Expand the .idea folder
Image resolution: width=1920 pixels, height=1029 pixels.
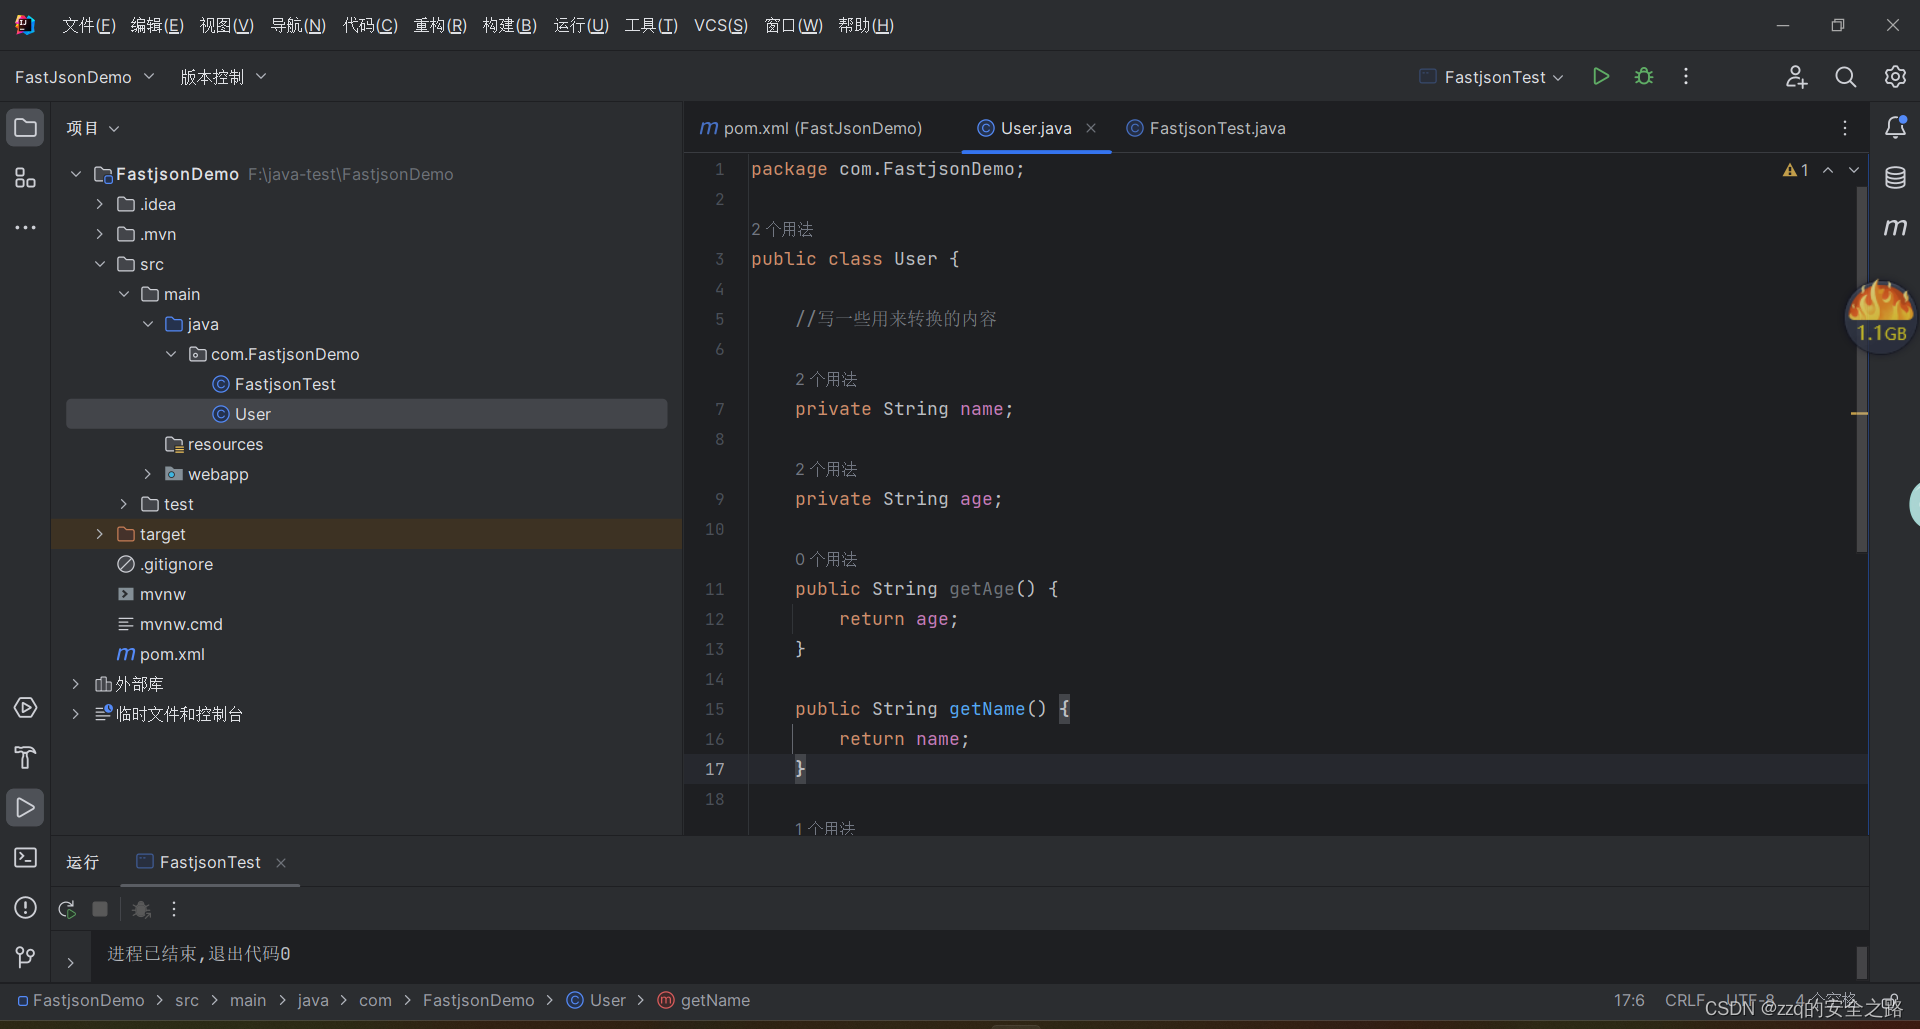[x=100, y=204]
